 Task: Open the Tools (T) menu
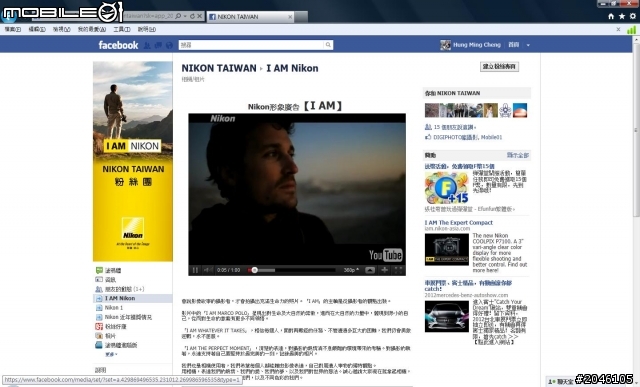pyautogui.click(x=122, y=29)
